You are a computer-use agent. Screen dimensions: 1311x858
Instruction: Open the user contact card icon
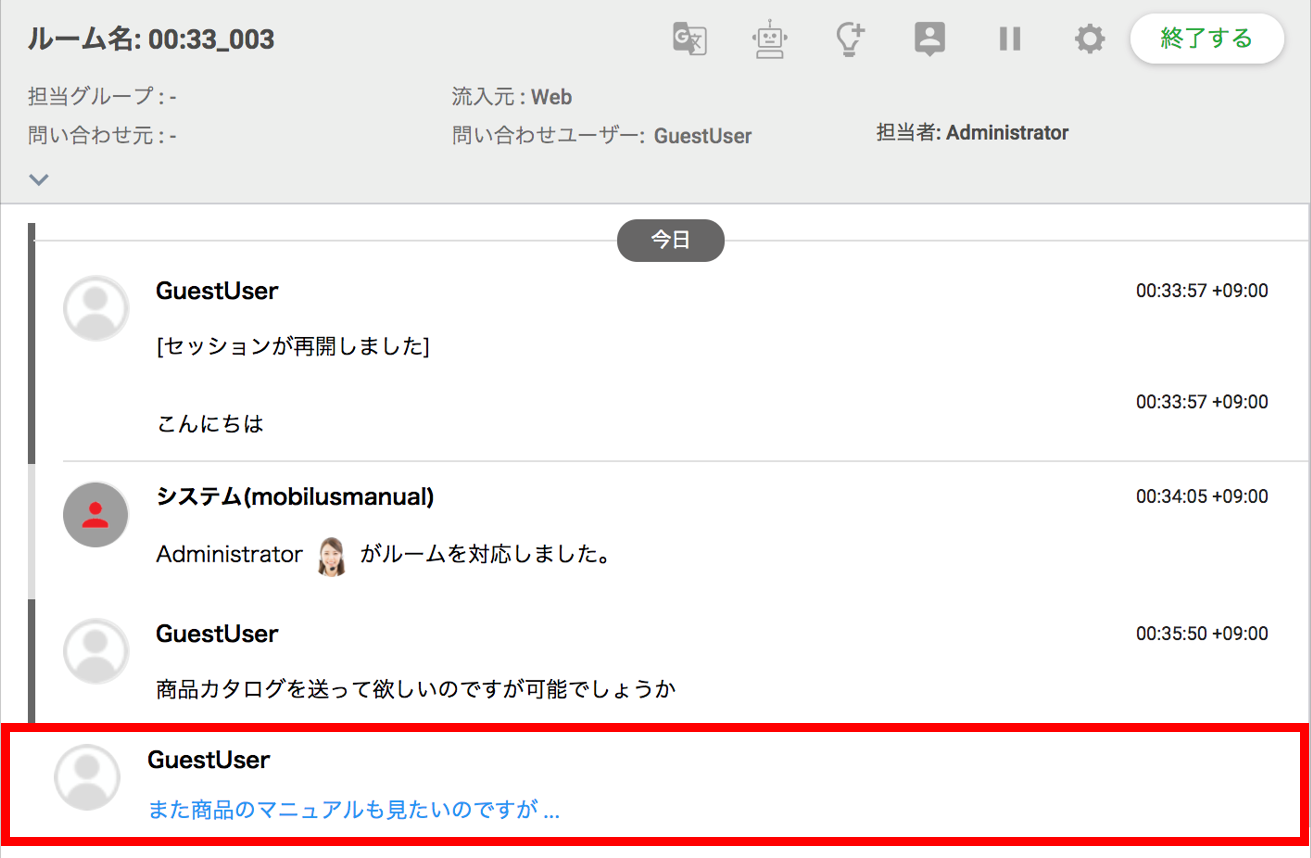(930, 39)
